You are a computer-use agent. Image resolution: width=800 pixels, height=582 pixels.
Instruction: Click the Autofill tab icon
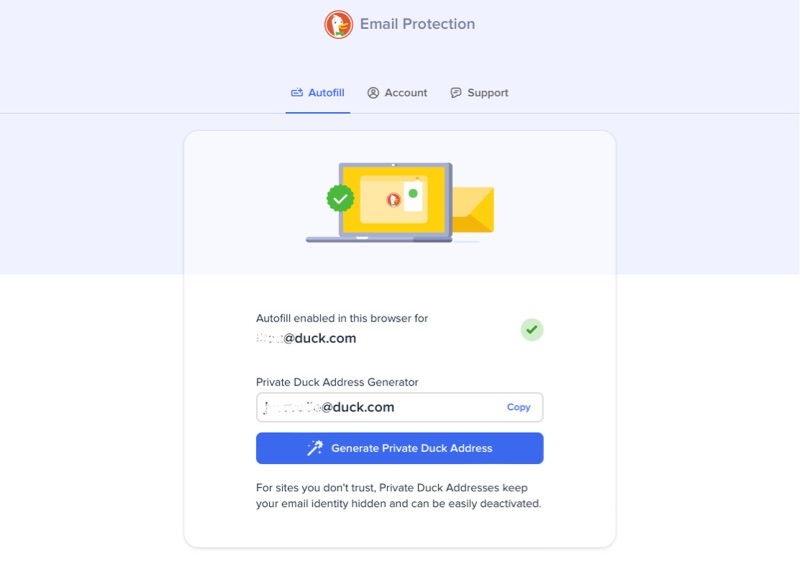(297, 93)
